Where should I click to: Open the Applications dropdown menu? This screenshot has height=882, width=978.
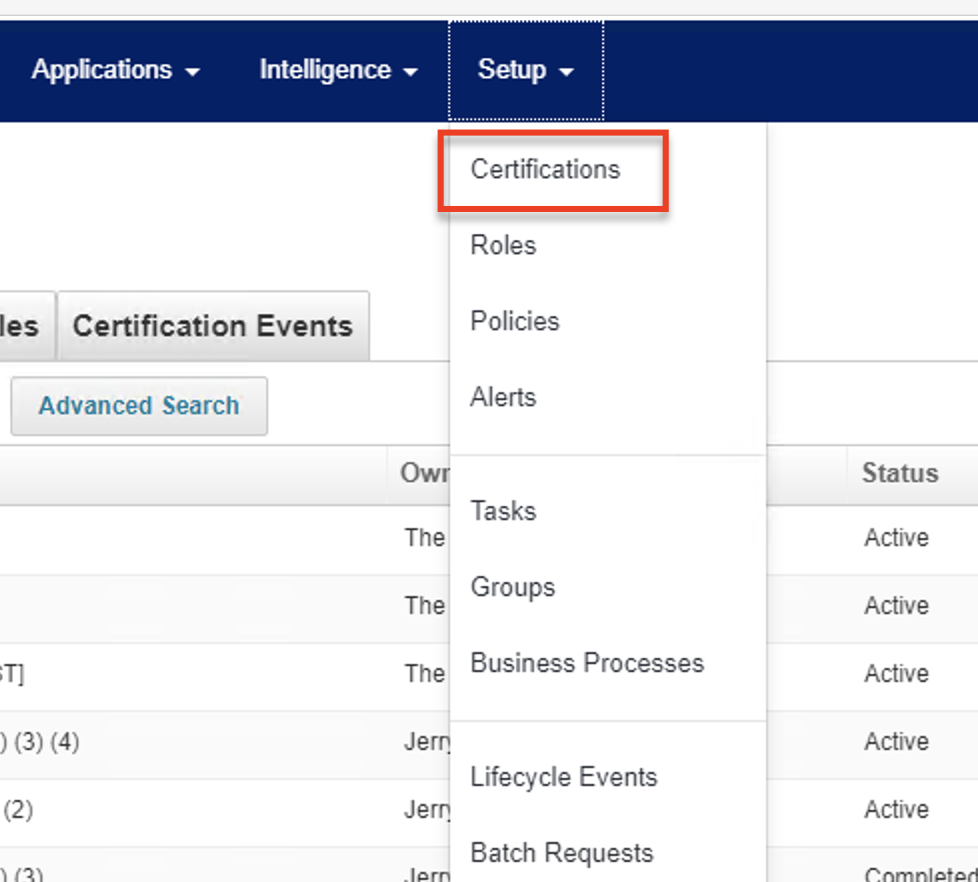click(x=115, y=71)
